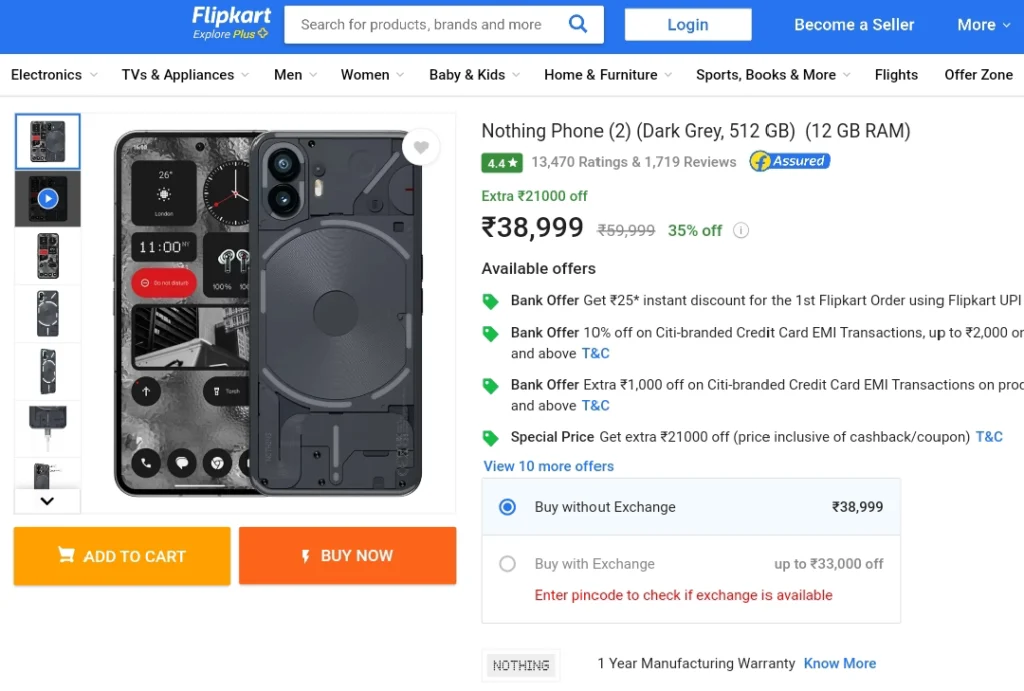1024x691 pixels.
Task: Expand the More dropdown in header
Action: 984,25
